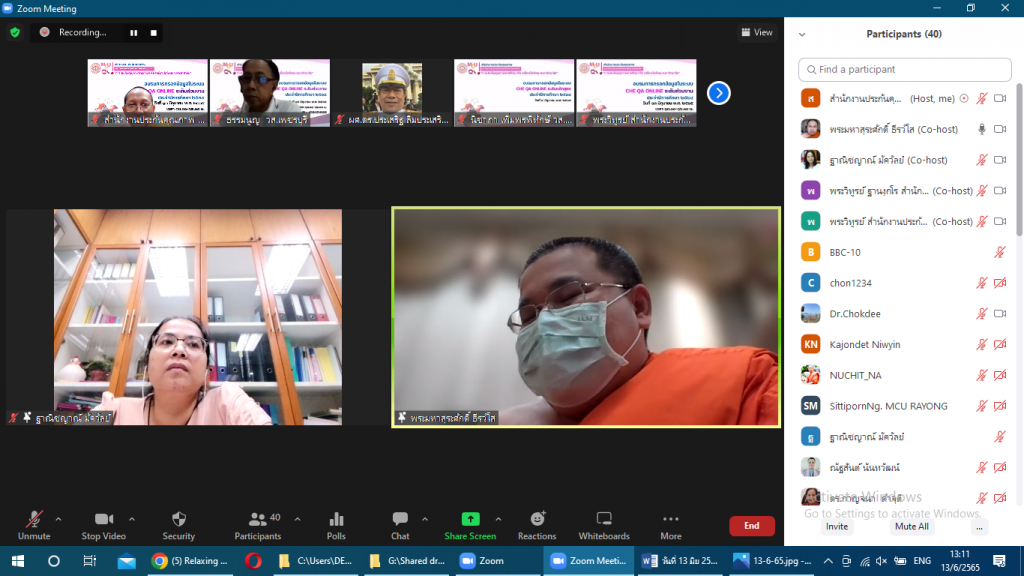This screenshot has width=1024, height=576.
Task: Click the green Share Screen icon
Action: (470, 519)
